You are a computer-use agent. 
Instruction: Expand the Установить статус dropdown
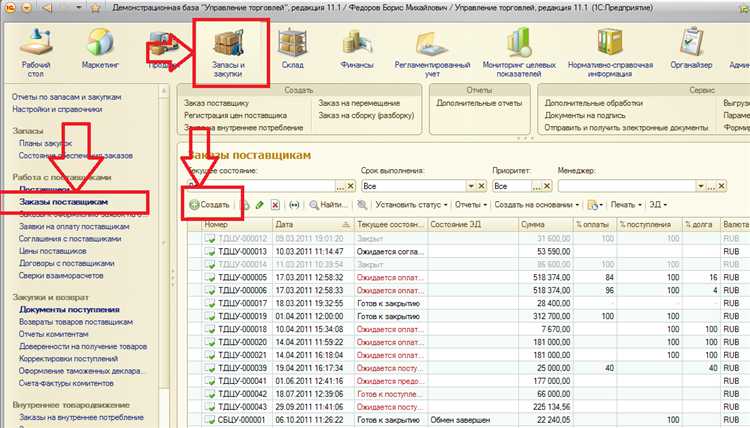pyautogui.click(x=411, y=205)
